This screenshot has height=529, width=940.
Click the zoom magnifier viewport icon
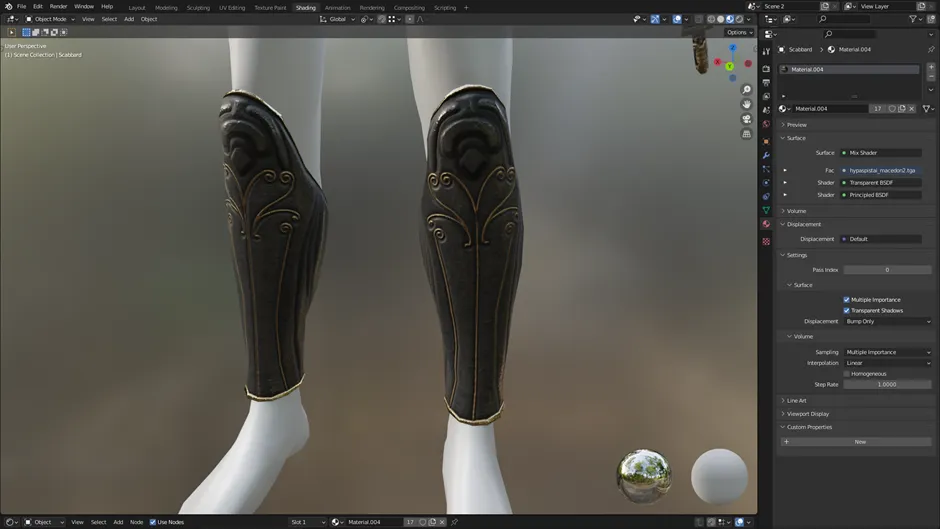point(746,89)
